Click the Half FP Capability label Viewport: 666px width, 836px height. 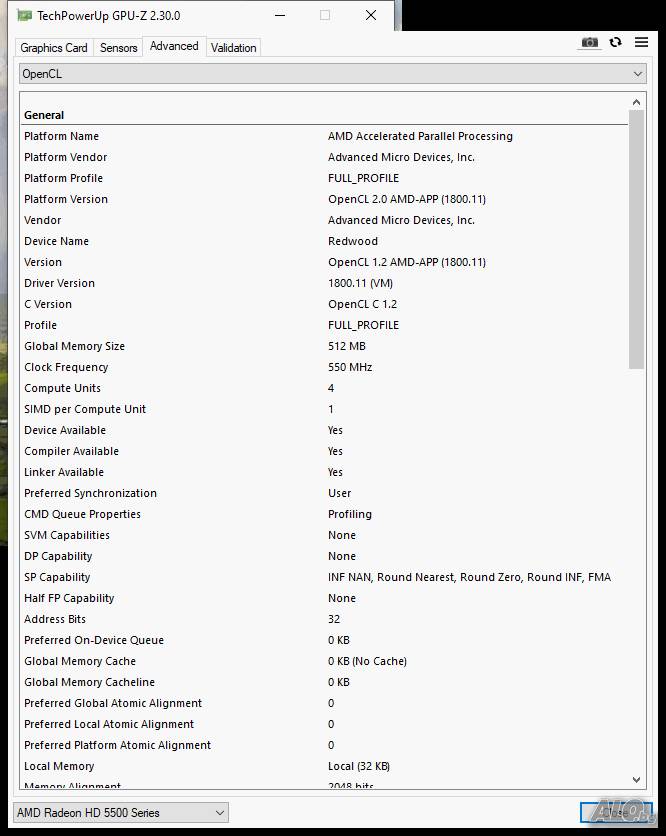pyautogui.click(x=69, y=598)
